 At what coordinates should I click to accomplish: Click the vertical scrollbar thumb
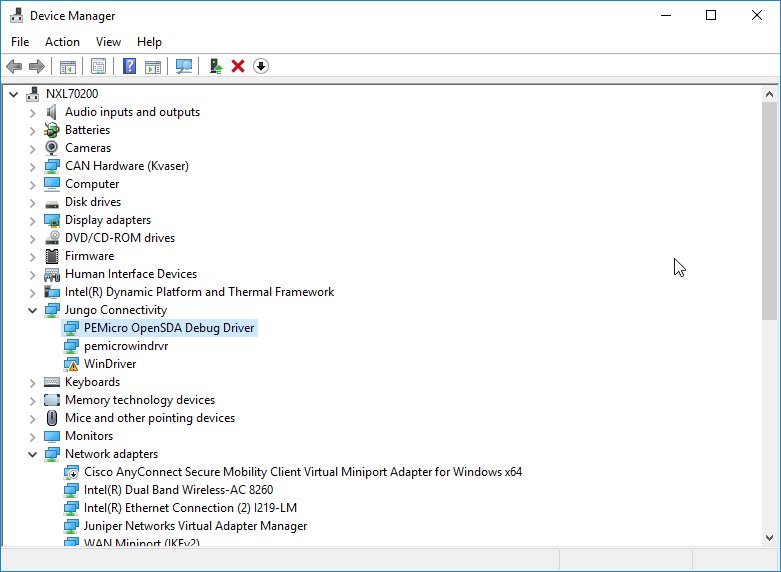click(x=770, y=211)
